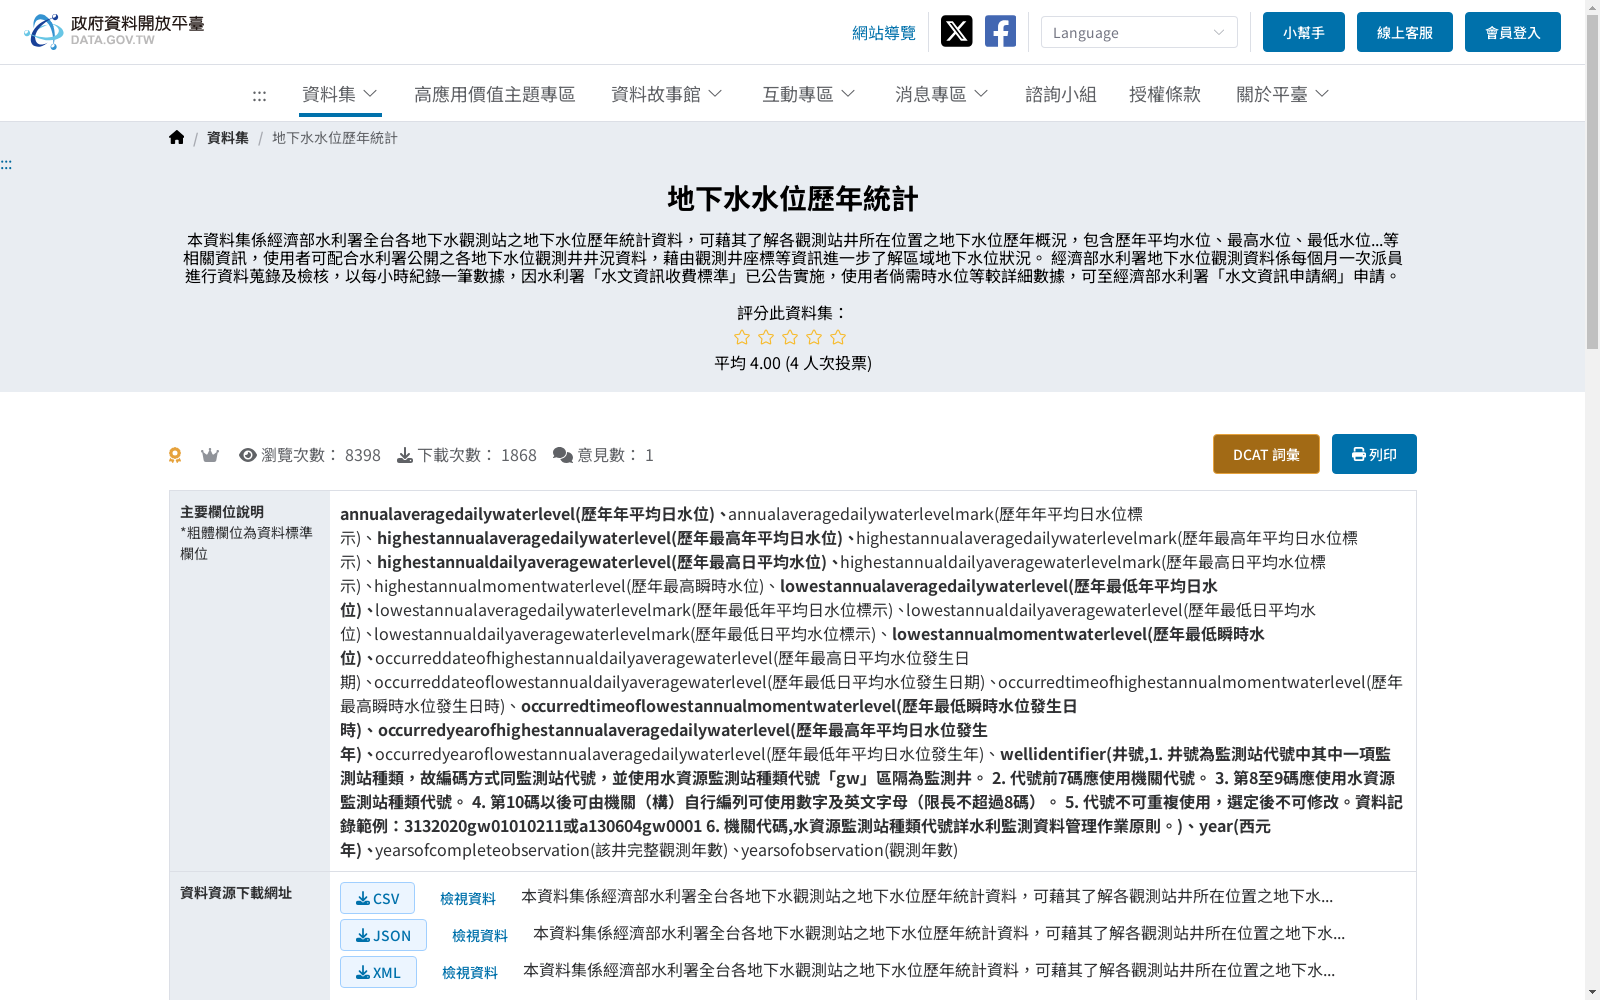Open the 網站導覽 sitemap link
This screenshot has height=1000, width=1600.
tap(884, 33)
